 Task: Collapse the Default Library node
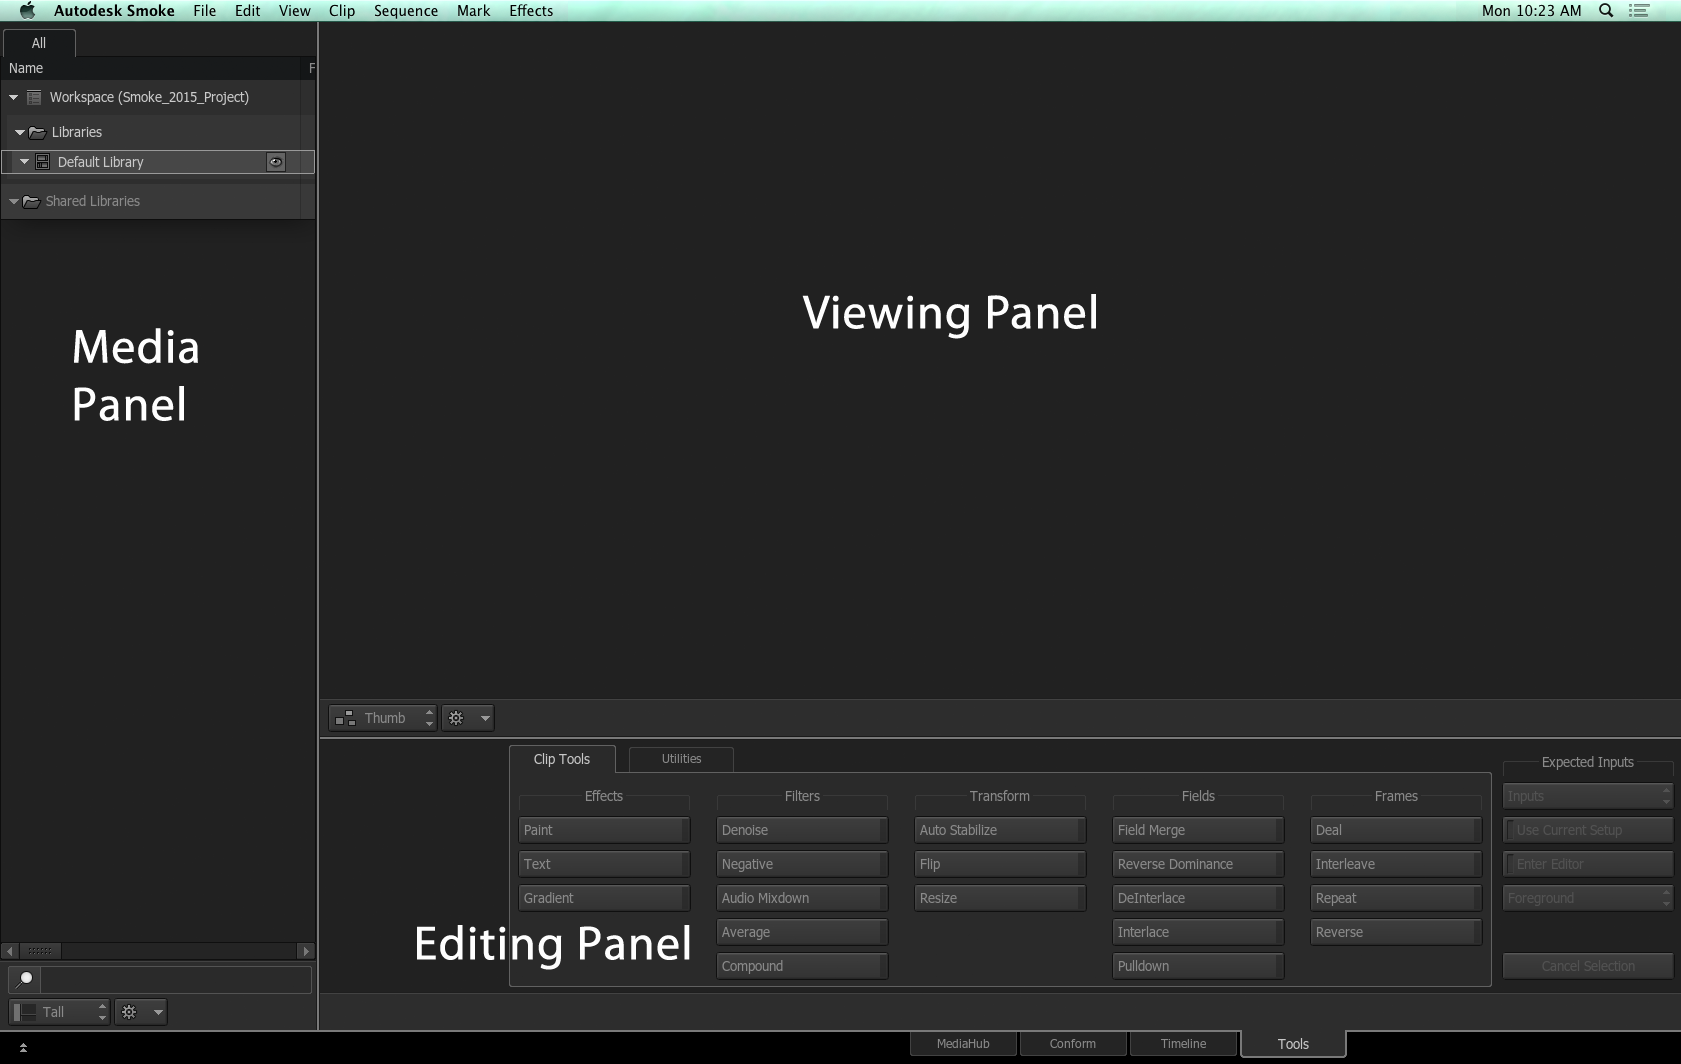pos(25,162)
